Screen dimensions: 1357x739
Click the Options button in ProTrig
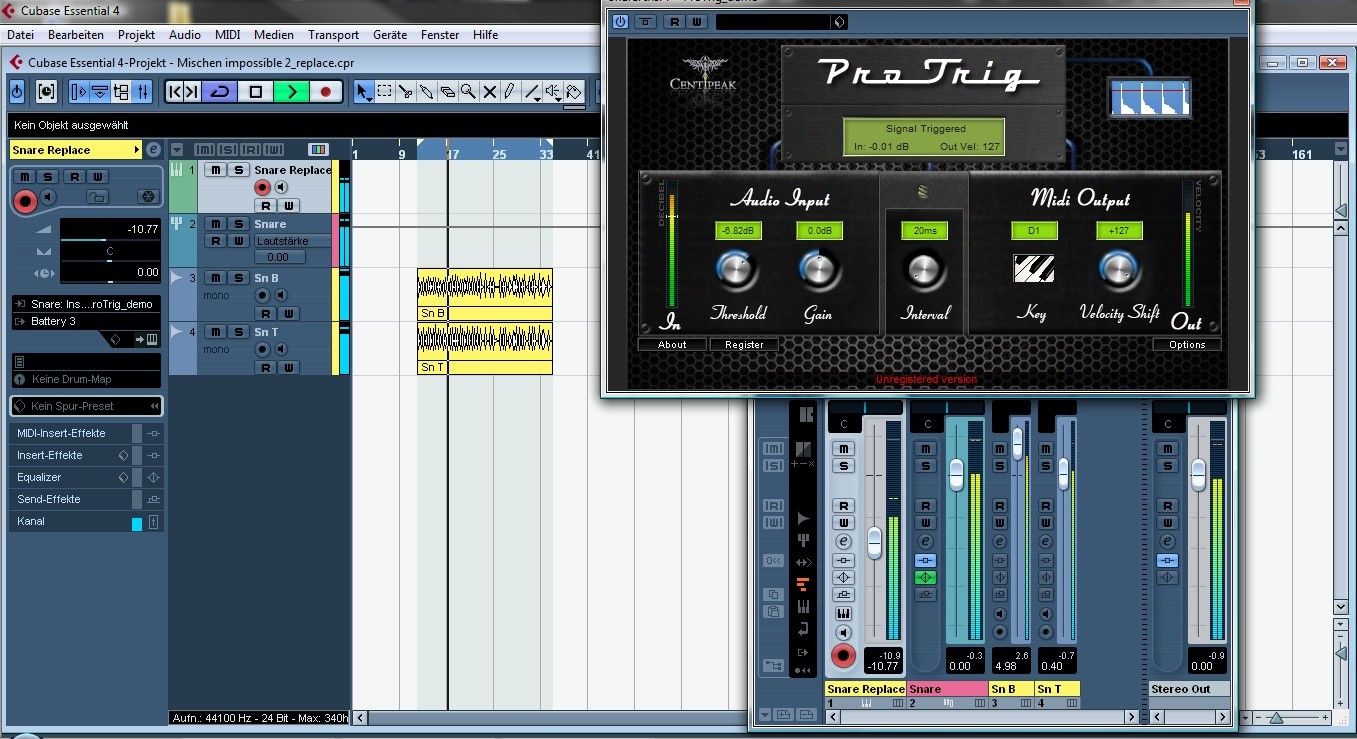[x=1187, y=344]
